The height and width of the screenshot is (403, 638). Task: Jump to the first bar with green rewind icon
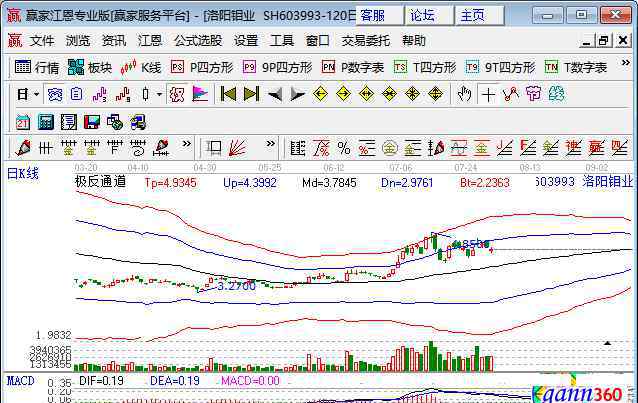pos(227,94)
